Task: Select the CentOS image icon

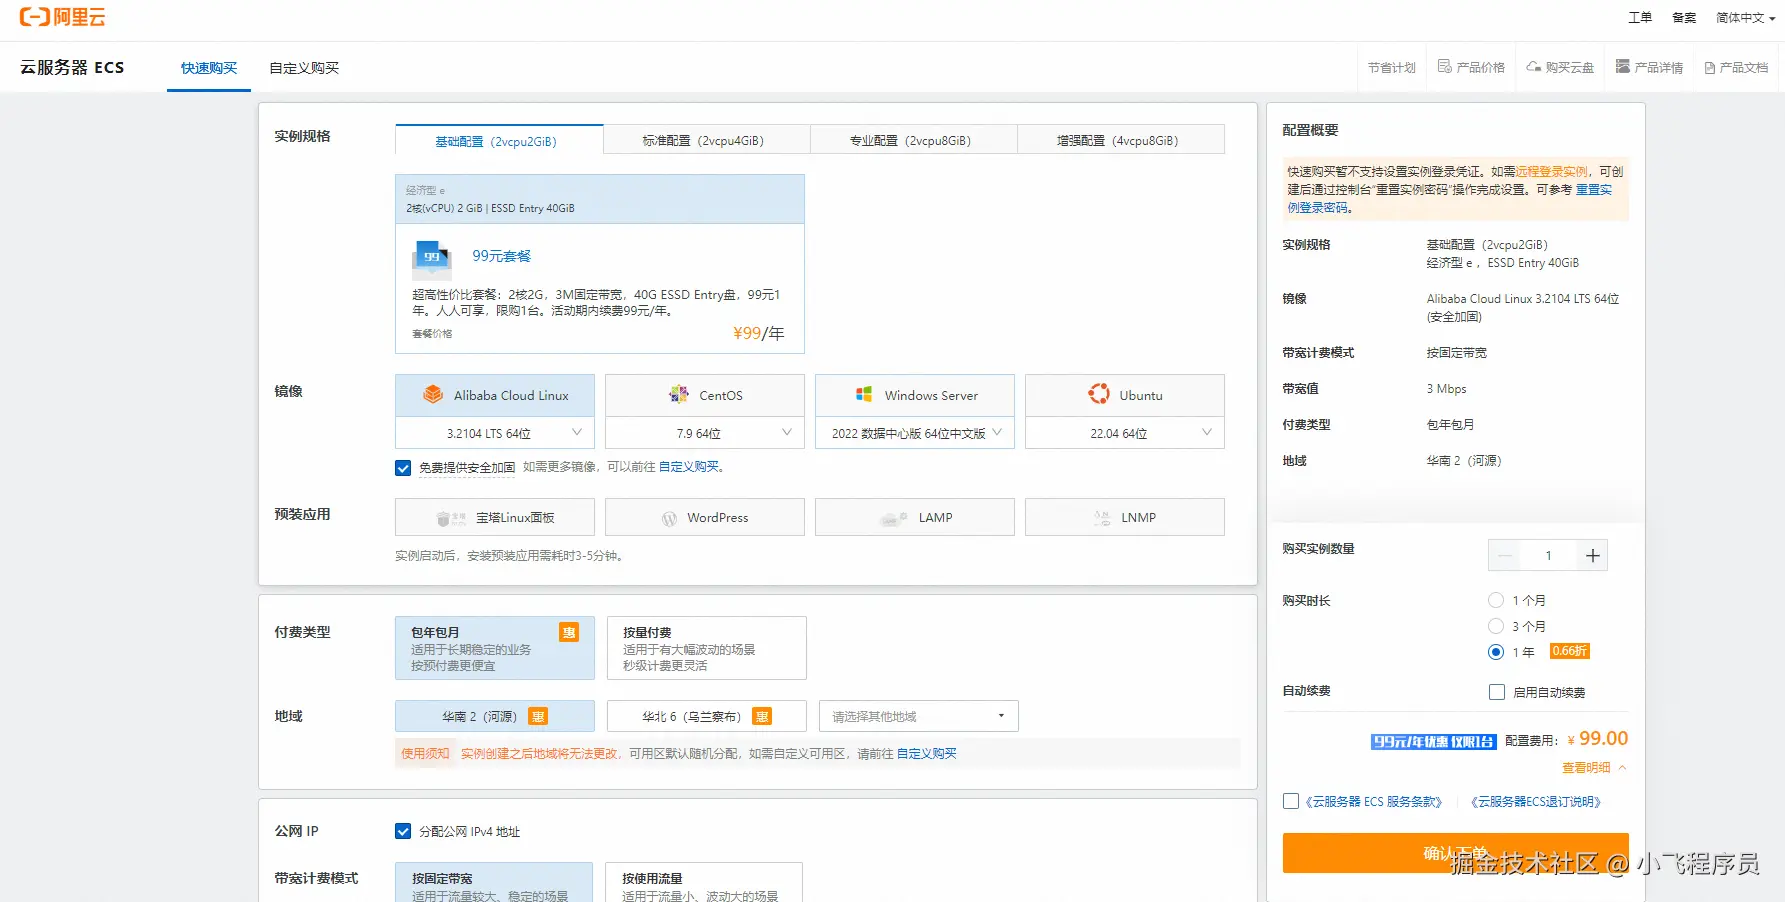Action: 679,395
